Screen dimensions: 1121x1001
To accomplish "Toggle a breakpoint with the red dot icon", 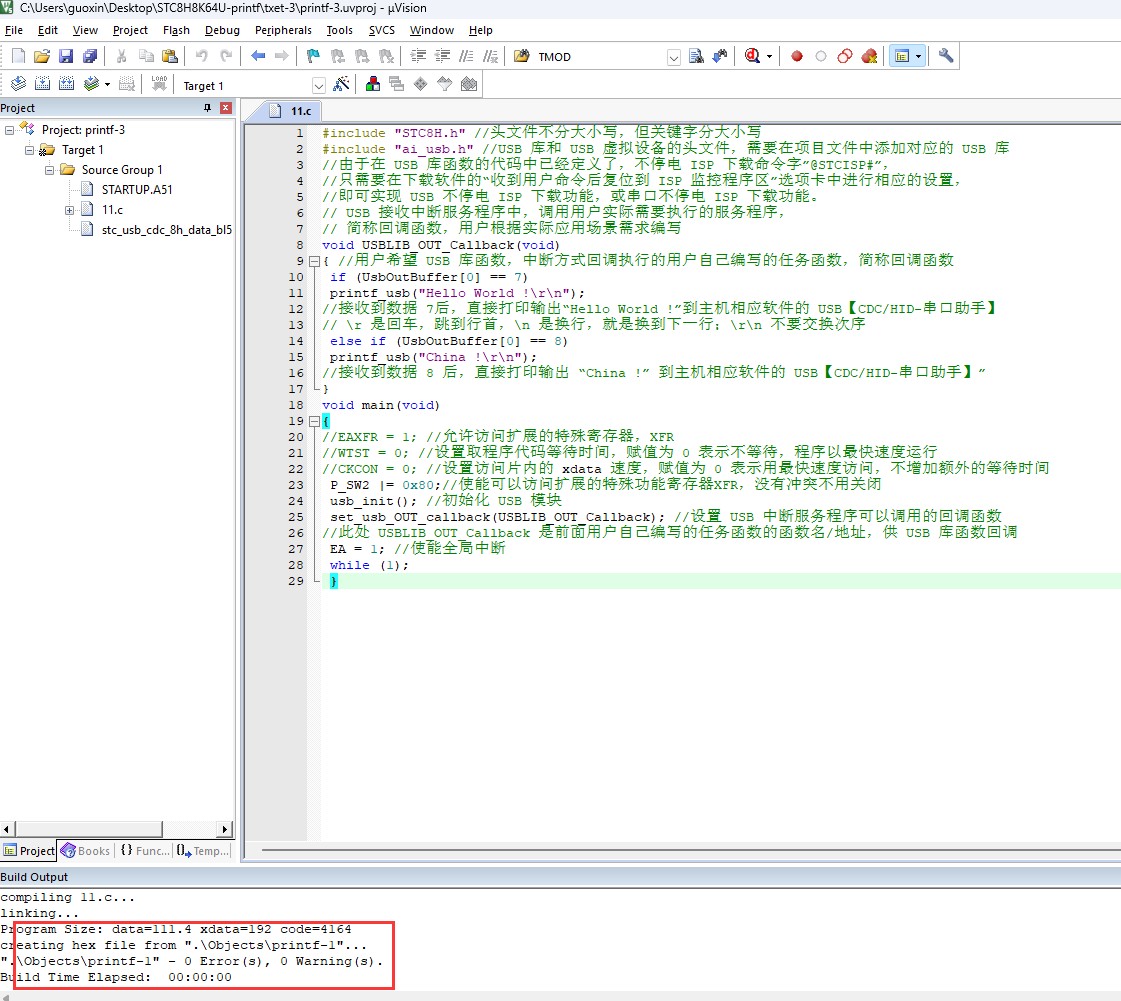I will [x=796, y=56].
